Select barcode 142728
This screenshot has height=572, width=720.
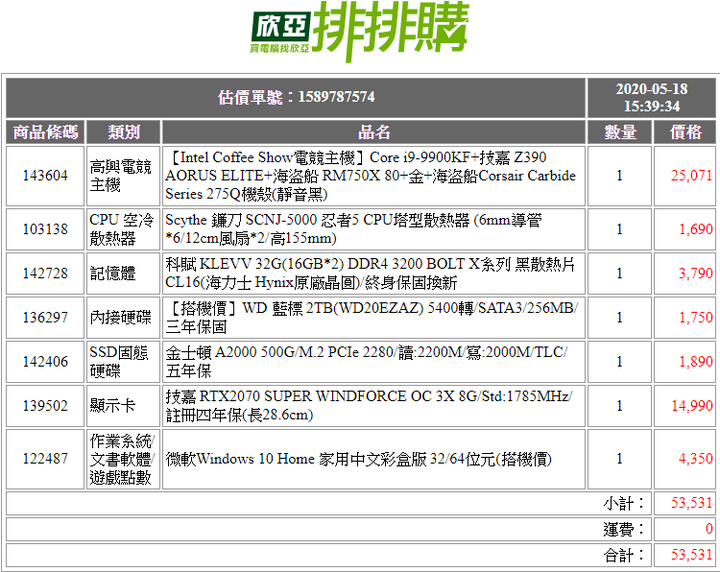pos(45,273)
